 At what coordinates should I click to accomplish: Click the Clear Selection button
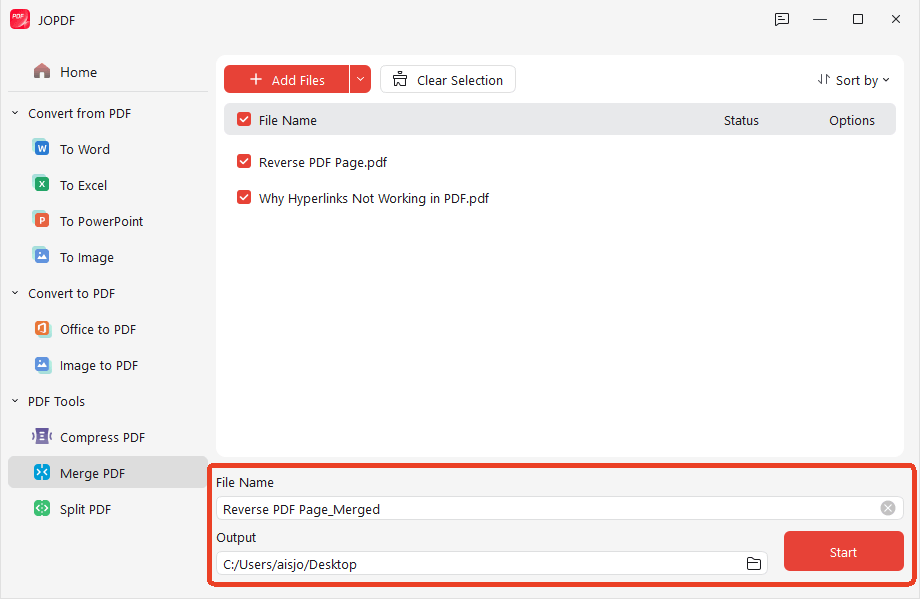(448, 79)
